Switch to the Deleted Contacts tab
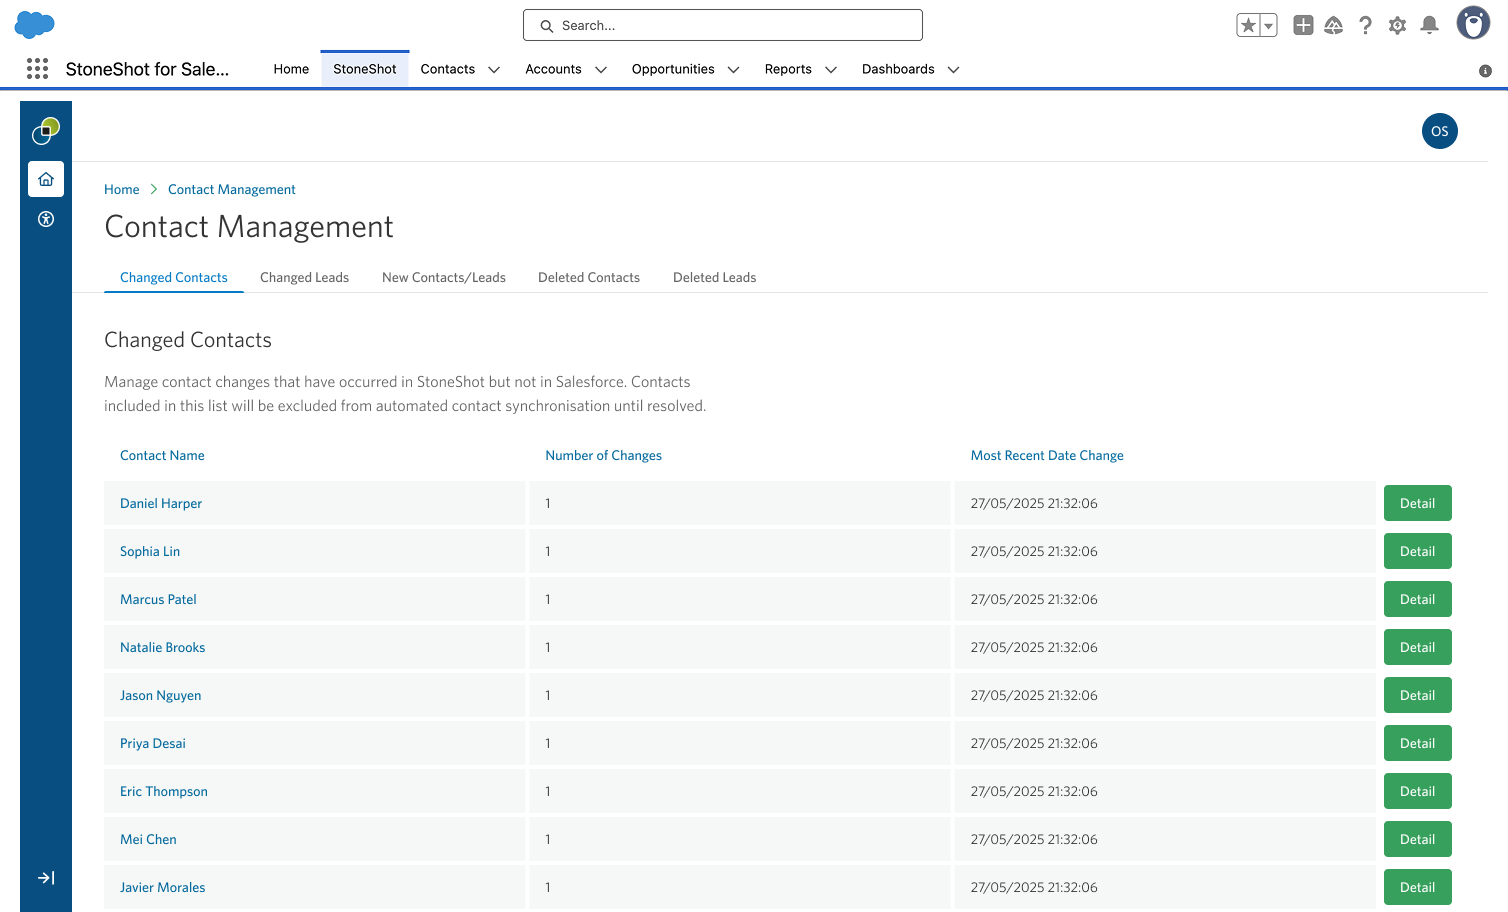1508x912 pixels. pos(589,277)
